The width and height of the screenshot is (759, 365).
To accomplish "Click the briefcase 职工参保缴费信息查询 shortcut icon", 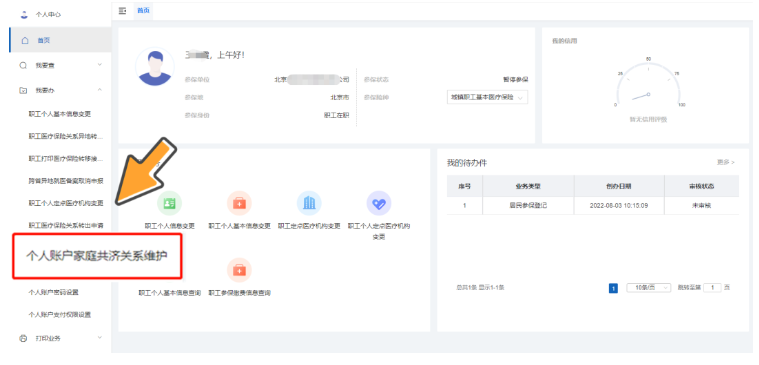I will click(239, 270).
